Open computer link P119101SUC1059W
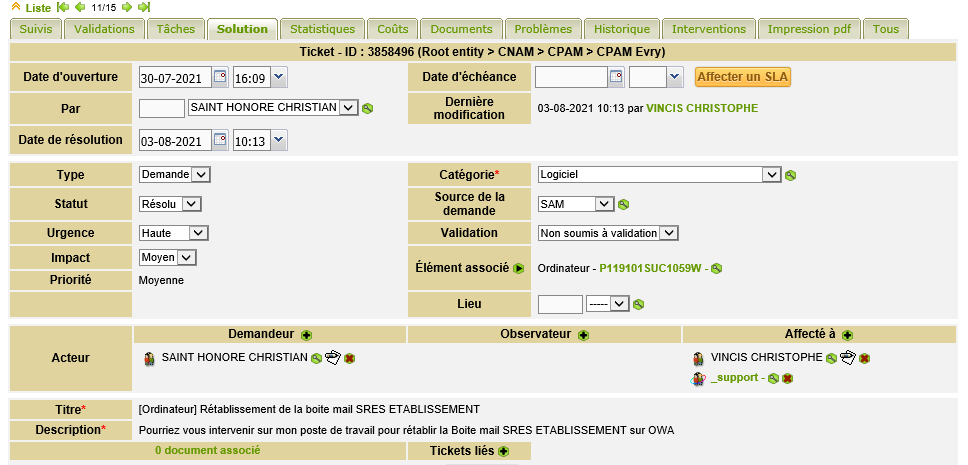 [x=650, y=268]
